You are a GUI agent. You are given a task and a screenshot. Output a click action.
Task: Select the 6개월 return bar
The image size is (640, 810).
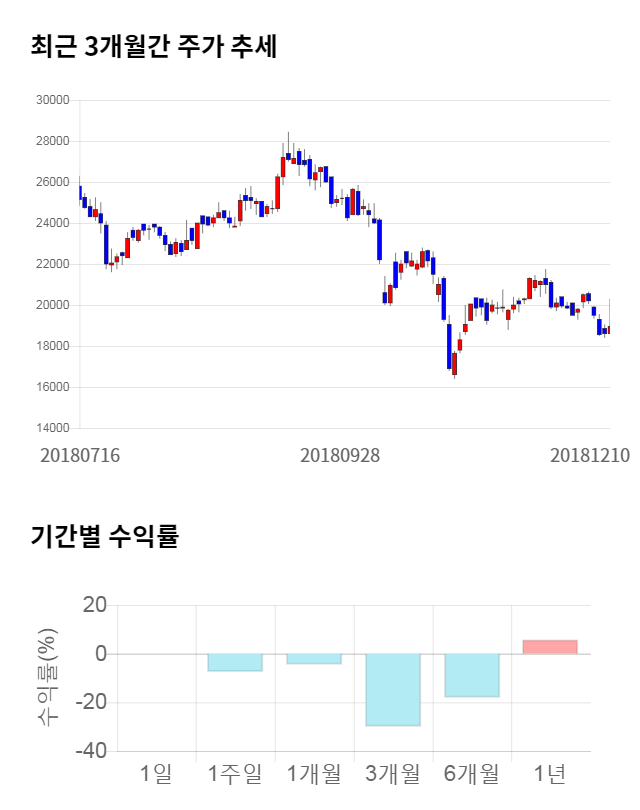click(472, 675)
